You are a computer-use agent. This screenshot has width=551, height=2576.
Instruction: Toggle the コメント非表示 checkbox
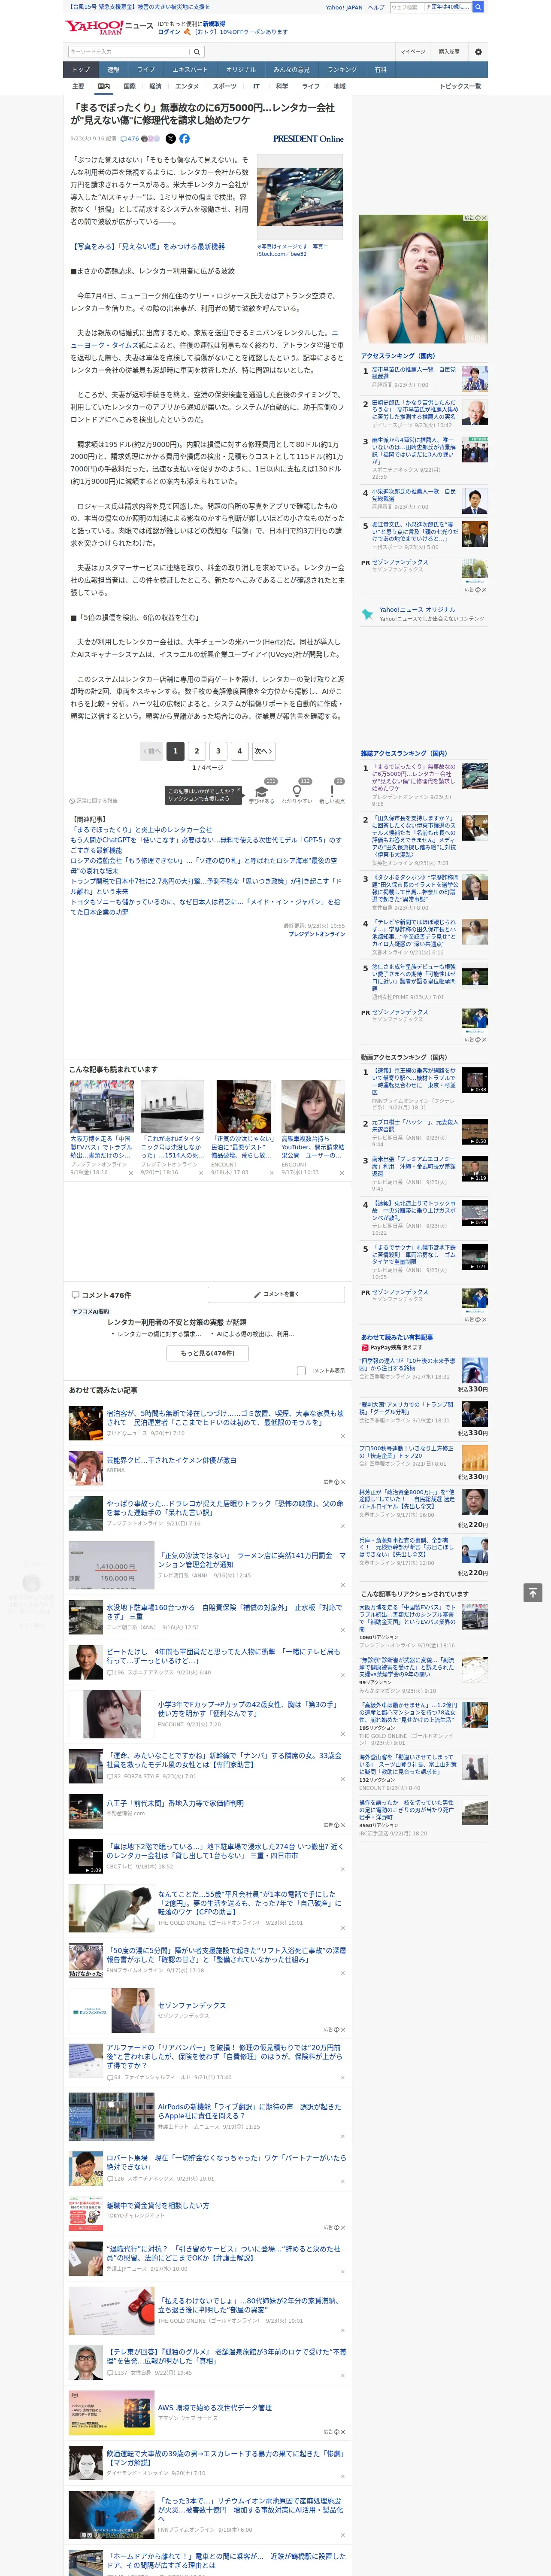coord(301,1371)
